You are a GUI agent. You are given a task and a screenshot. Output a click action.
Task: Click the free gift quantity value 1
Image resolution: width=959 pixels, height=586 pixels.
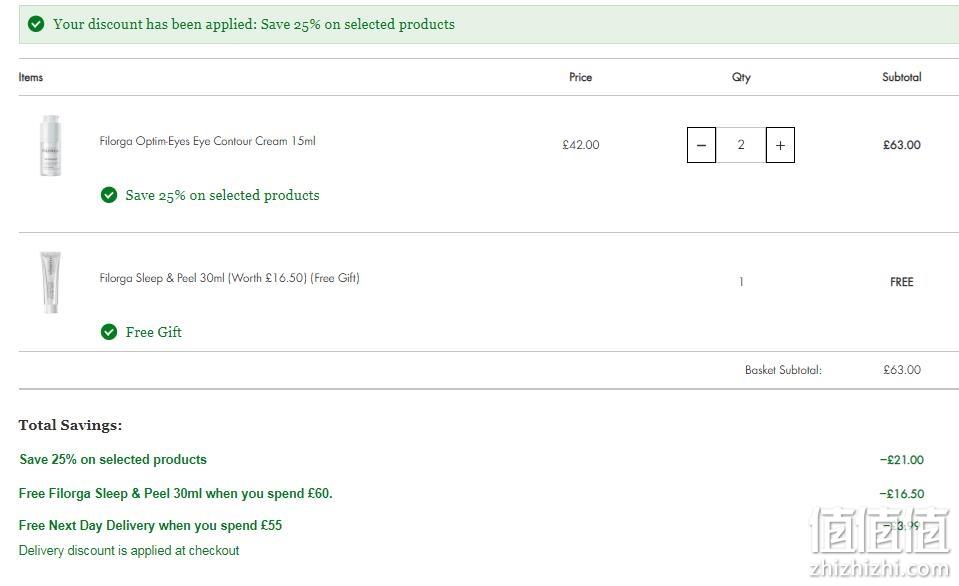[741, 282]
